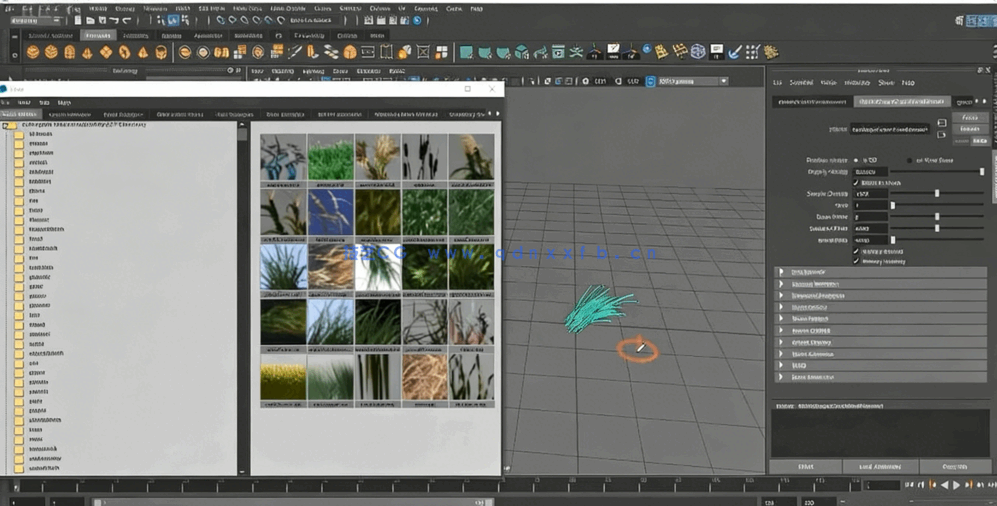Click the polygon cube shelf icon

52,52
